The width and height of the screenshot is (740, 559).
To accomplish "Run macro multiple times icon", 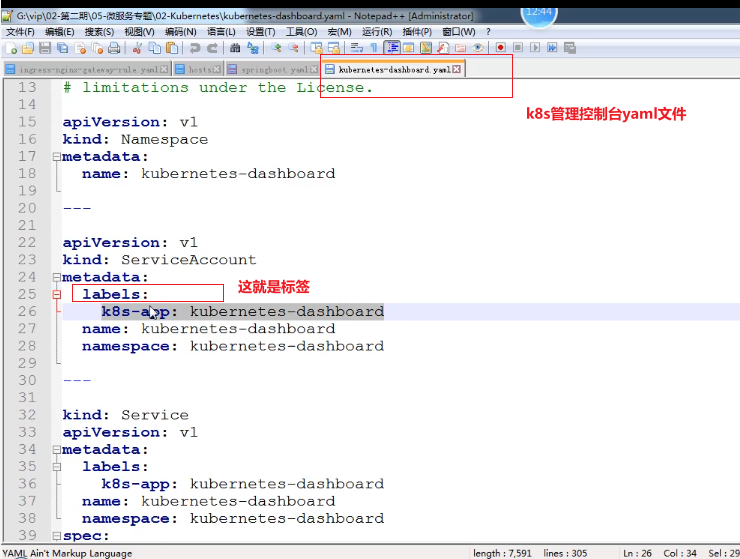I will (x=552, y=48).
